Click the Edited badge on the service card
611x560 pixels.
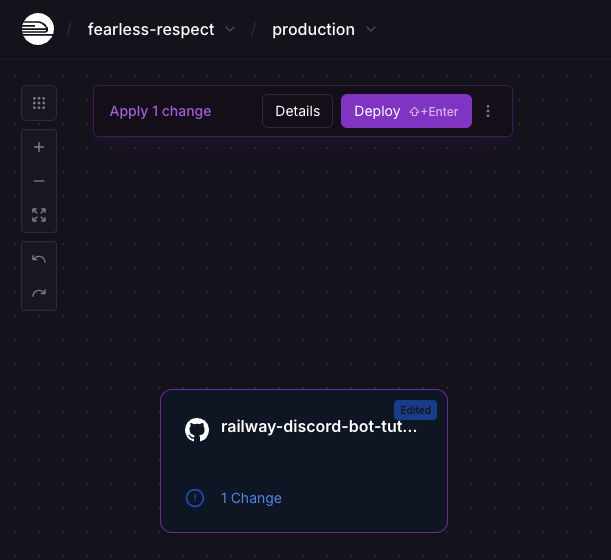pyautogui.click(x=416, y=410)
